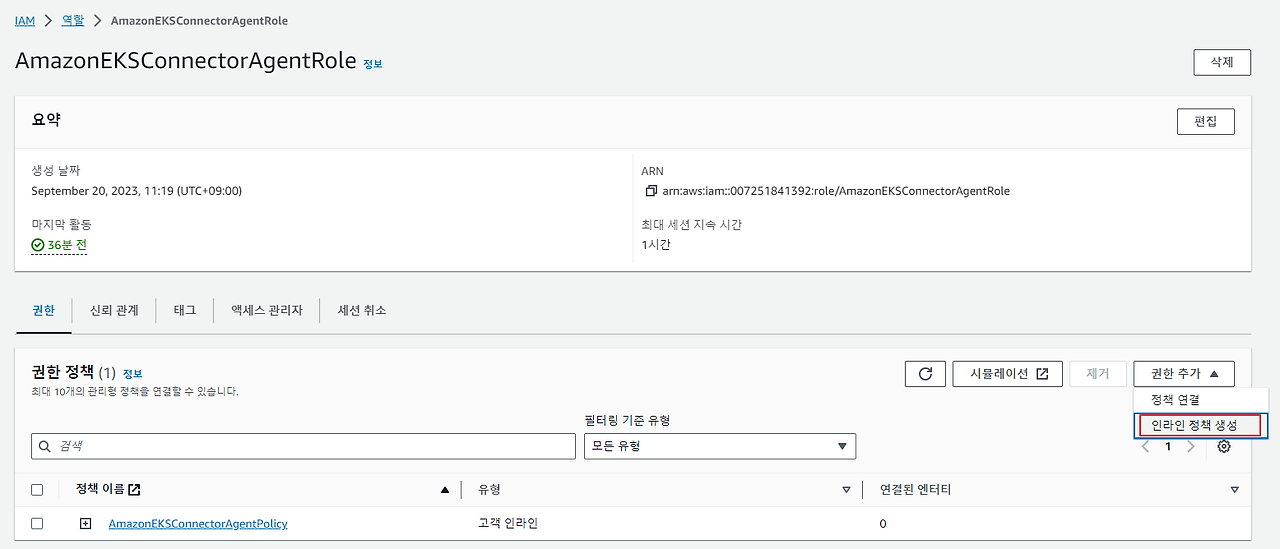Screen dimensions: 1280x549
Task: Focus the policy 검색 input field
Action: pos(303,446)
